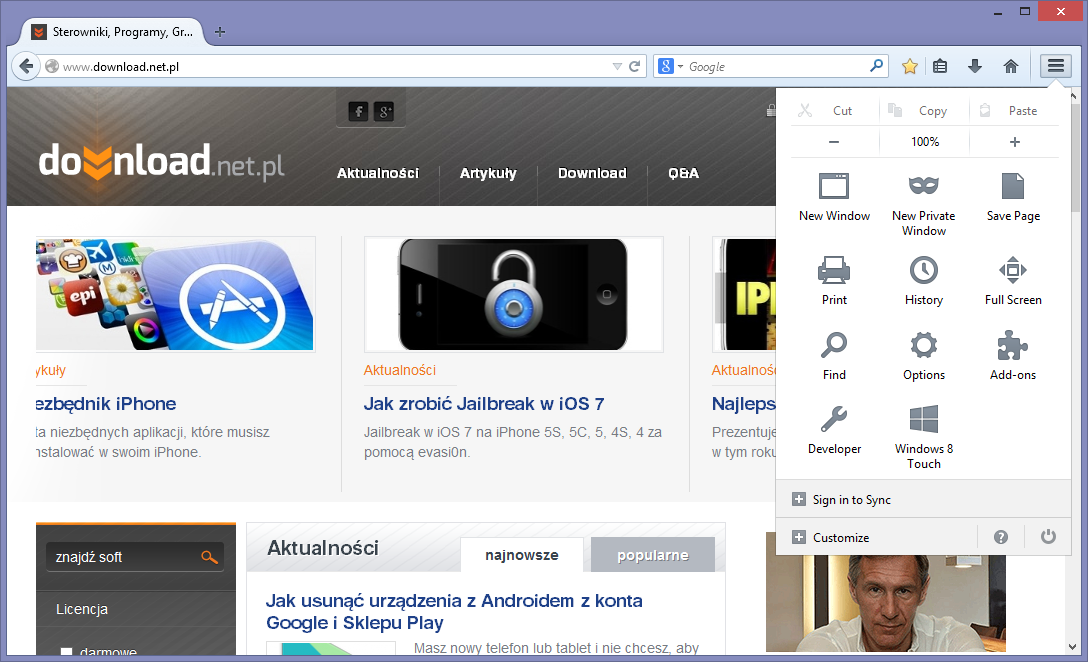The height and width of the screenshot is (662, 1088).
Task: Open the Add-ons manager
Action: [x=1013, y=355]
